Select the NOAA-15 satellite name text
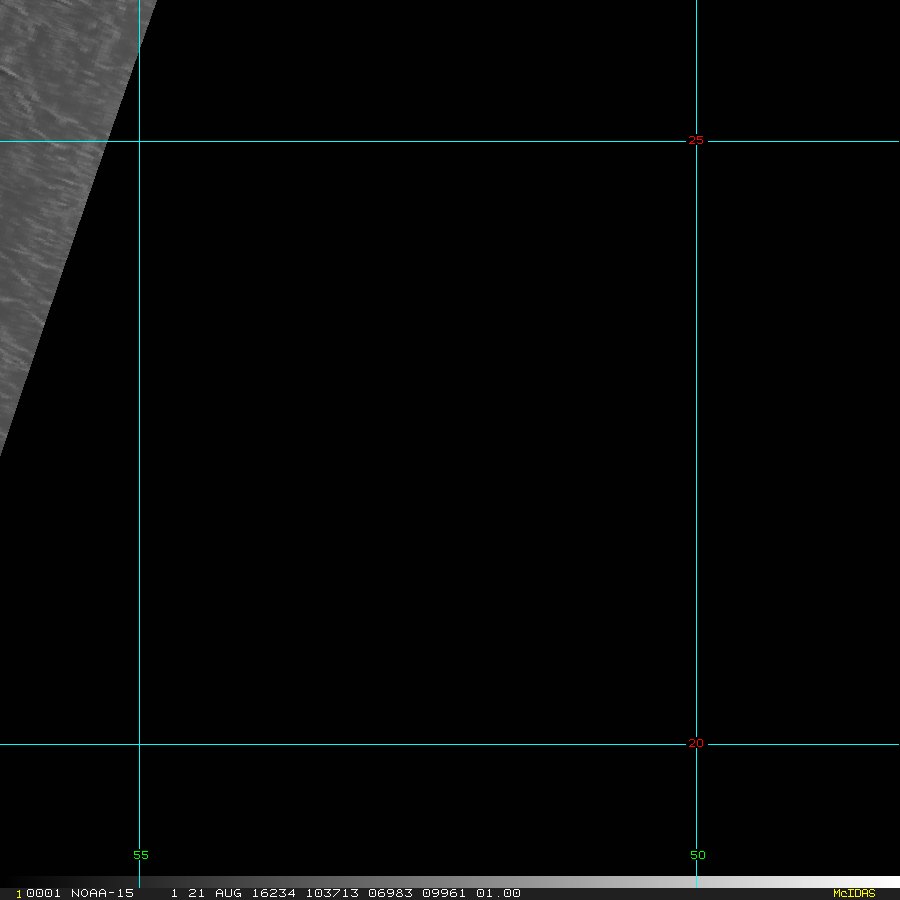 (102, 893)
